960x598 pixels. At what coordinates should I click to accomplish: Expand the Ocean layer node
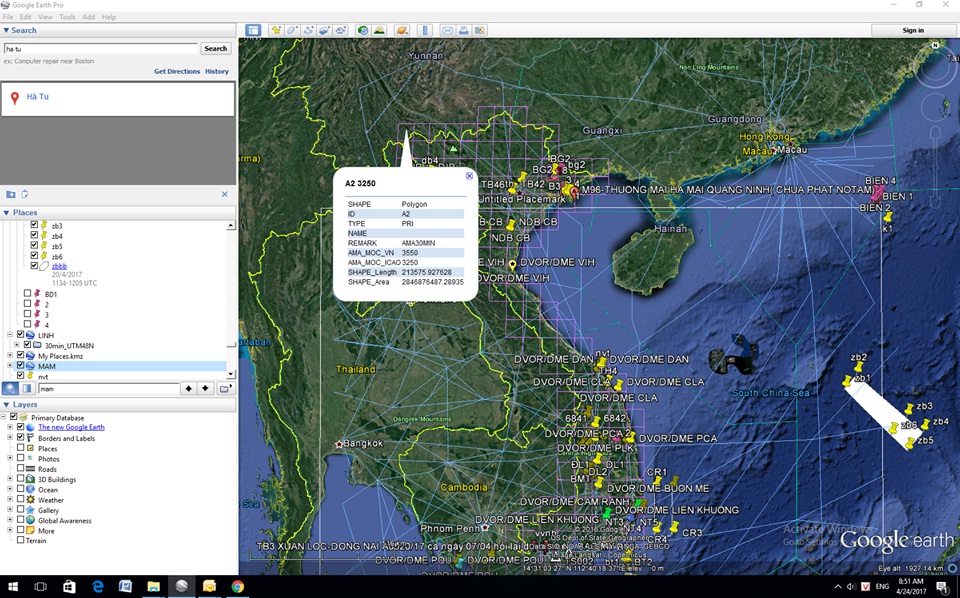(10, 489)
